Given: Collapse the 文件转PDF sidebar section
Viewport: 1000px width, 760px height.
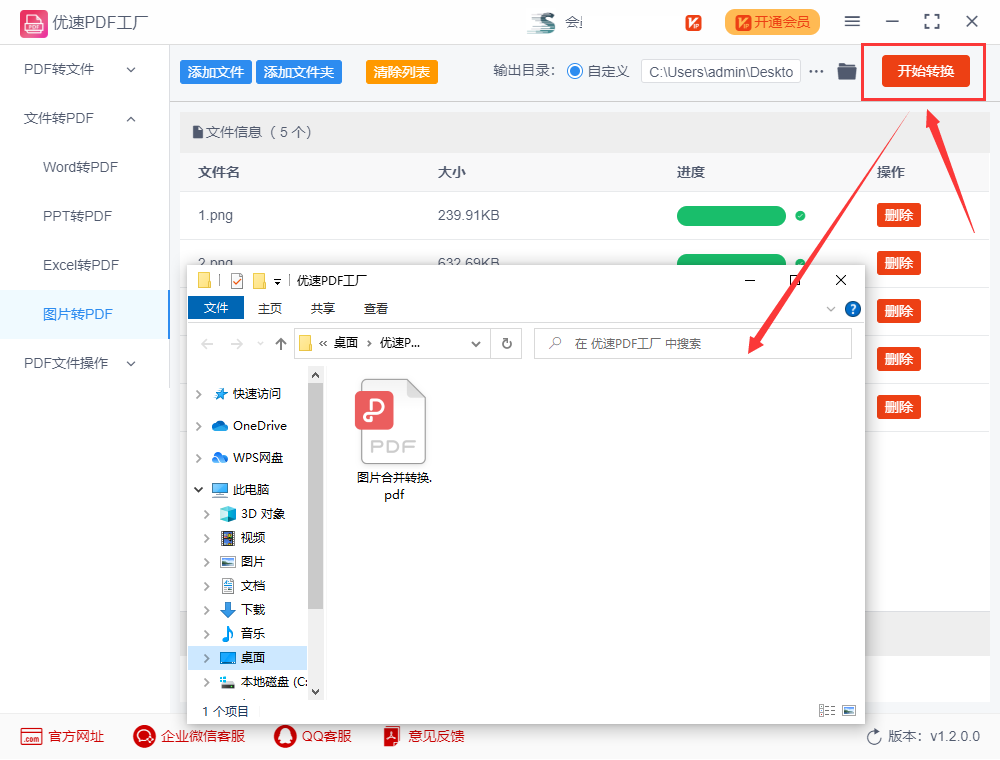Looking at the screenshot, I should pos(131,119).
